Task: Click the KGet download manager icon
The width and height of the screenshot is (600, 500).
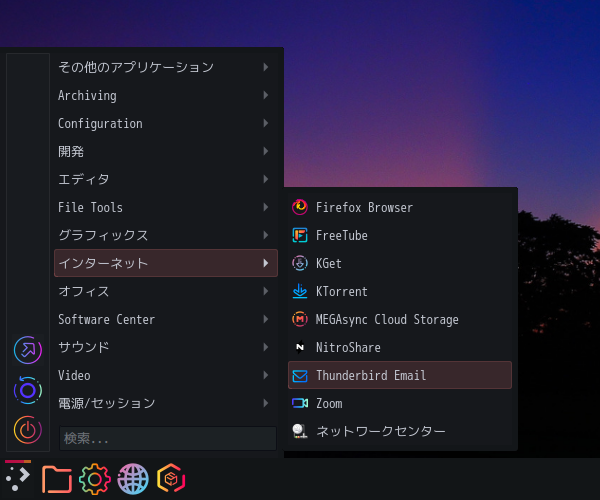Action: (x=300, y=263)
